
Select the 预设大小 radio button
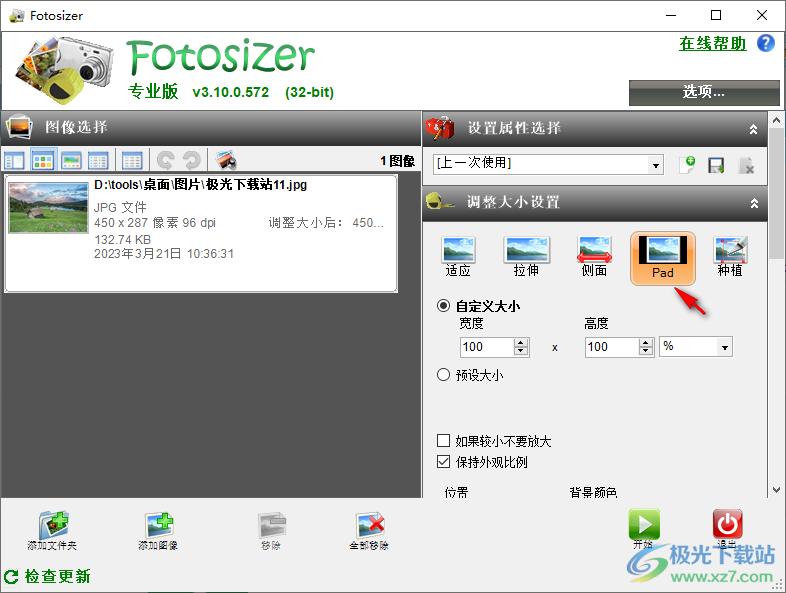(x=444, y=375)
